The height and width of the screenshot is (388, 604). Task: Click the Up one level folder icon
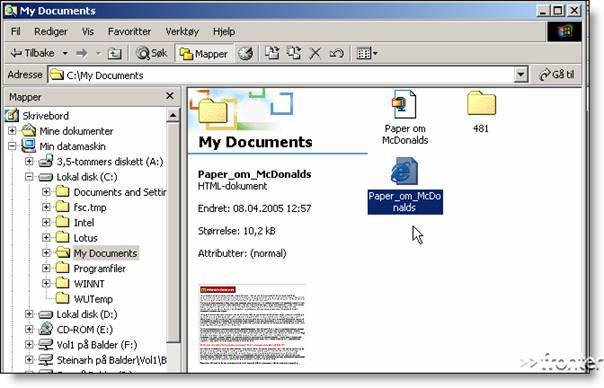(114, 54)
